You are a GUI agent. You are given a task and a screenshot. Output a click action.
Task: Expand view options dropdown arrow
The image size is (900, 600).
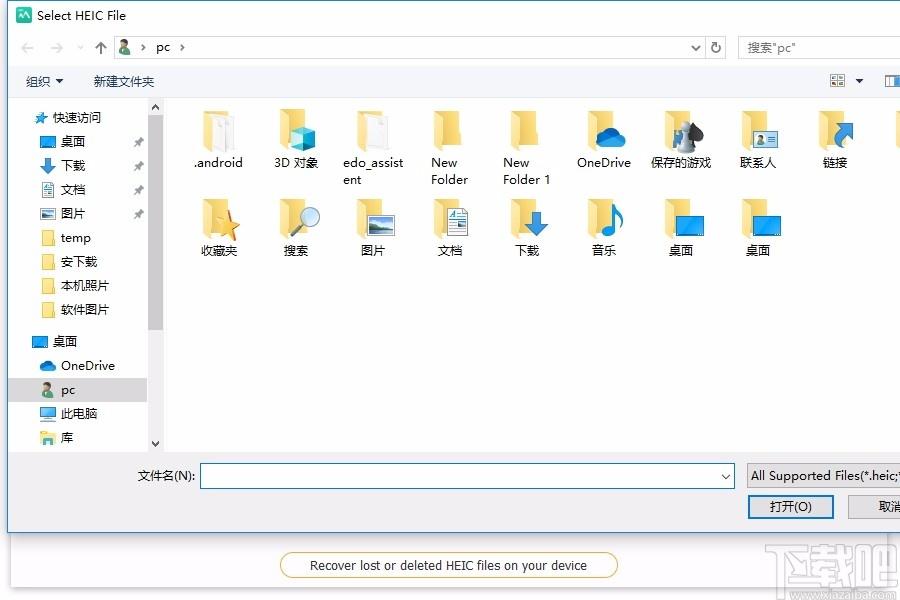[859, 81]
